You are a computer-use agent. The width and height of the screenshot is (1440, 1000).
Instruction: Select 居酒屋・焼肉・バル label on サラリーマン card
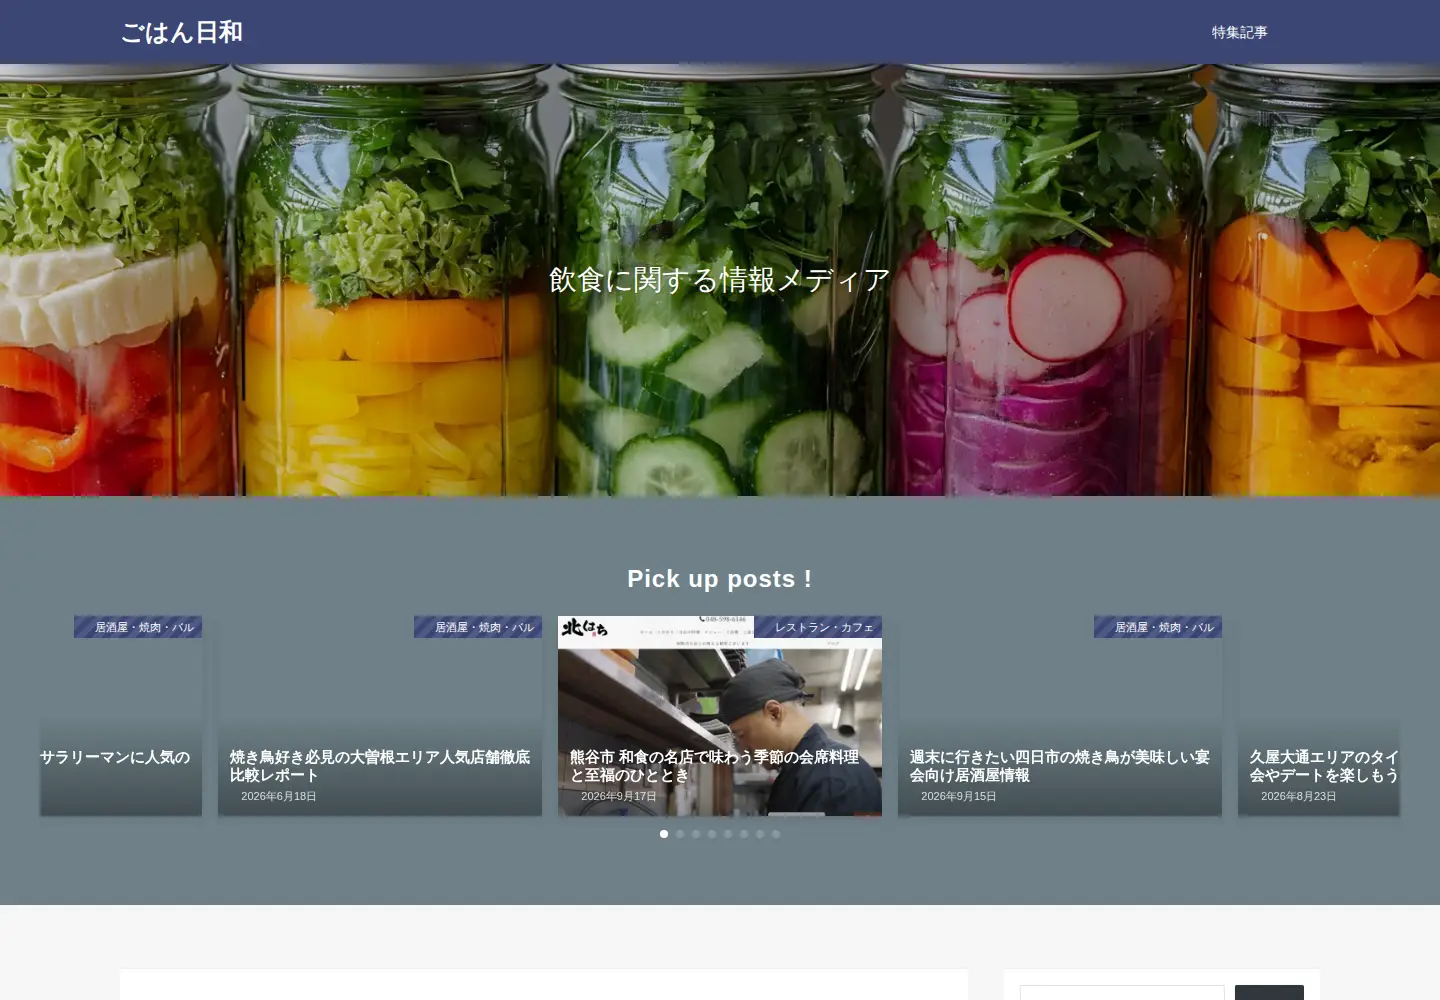(138, 627)
